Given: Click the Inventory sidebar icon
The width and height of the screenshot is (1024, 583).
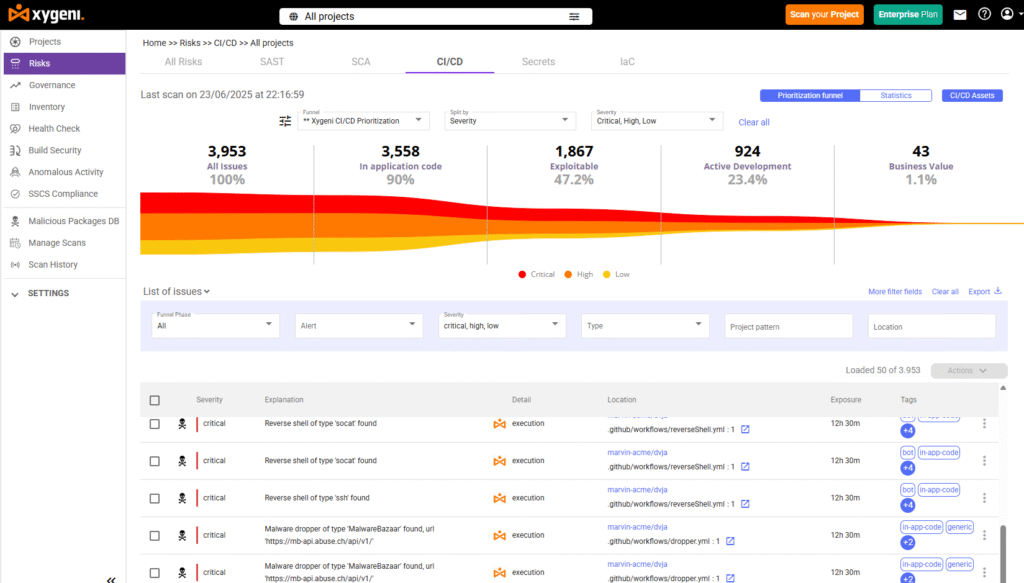Looking at the screenshot, I should tap(15, 107).
